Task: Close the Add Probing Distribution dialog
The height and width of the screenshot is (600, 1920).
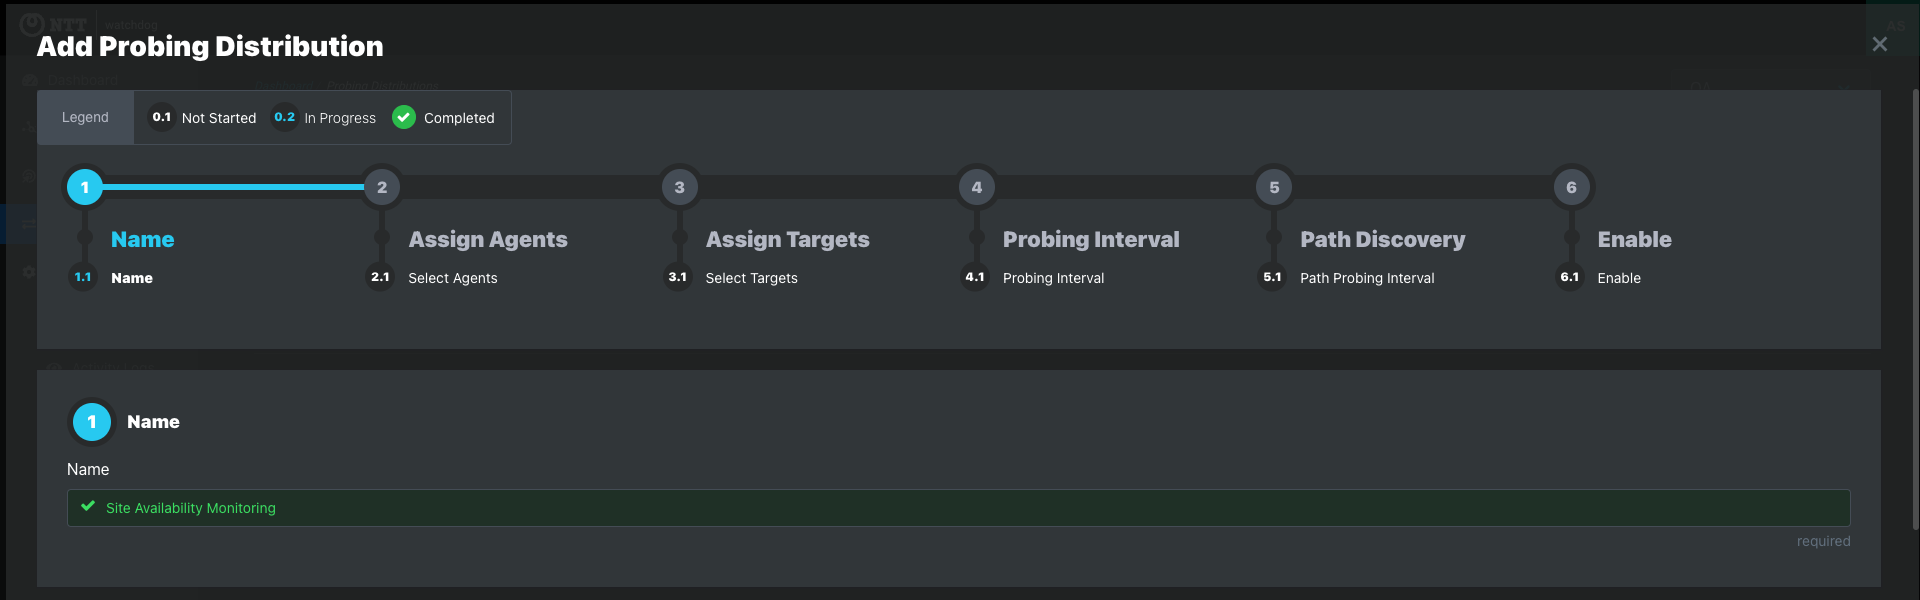Action: (1880, 44)
